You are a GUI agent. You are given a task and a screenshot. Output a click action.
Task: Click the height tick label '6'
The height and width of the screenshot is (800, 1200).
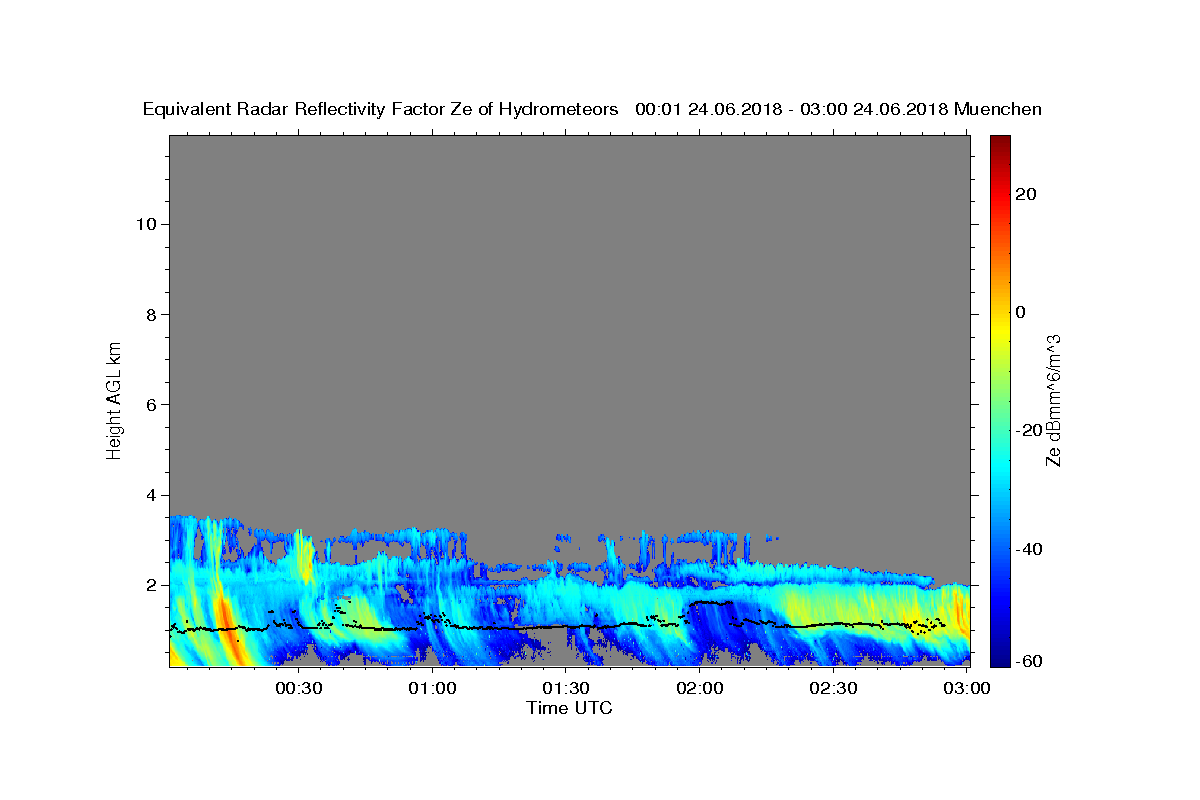click(150, 405)
